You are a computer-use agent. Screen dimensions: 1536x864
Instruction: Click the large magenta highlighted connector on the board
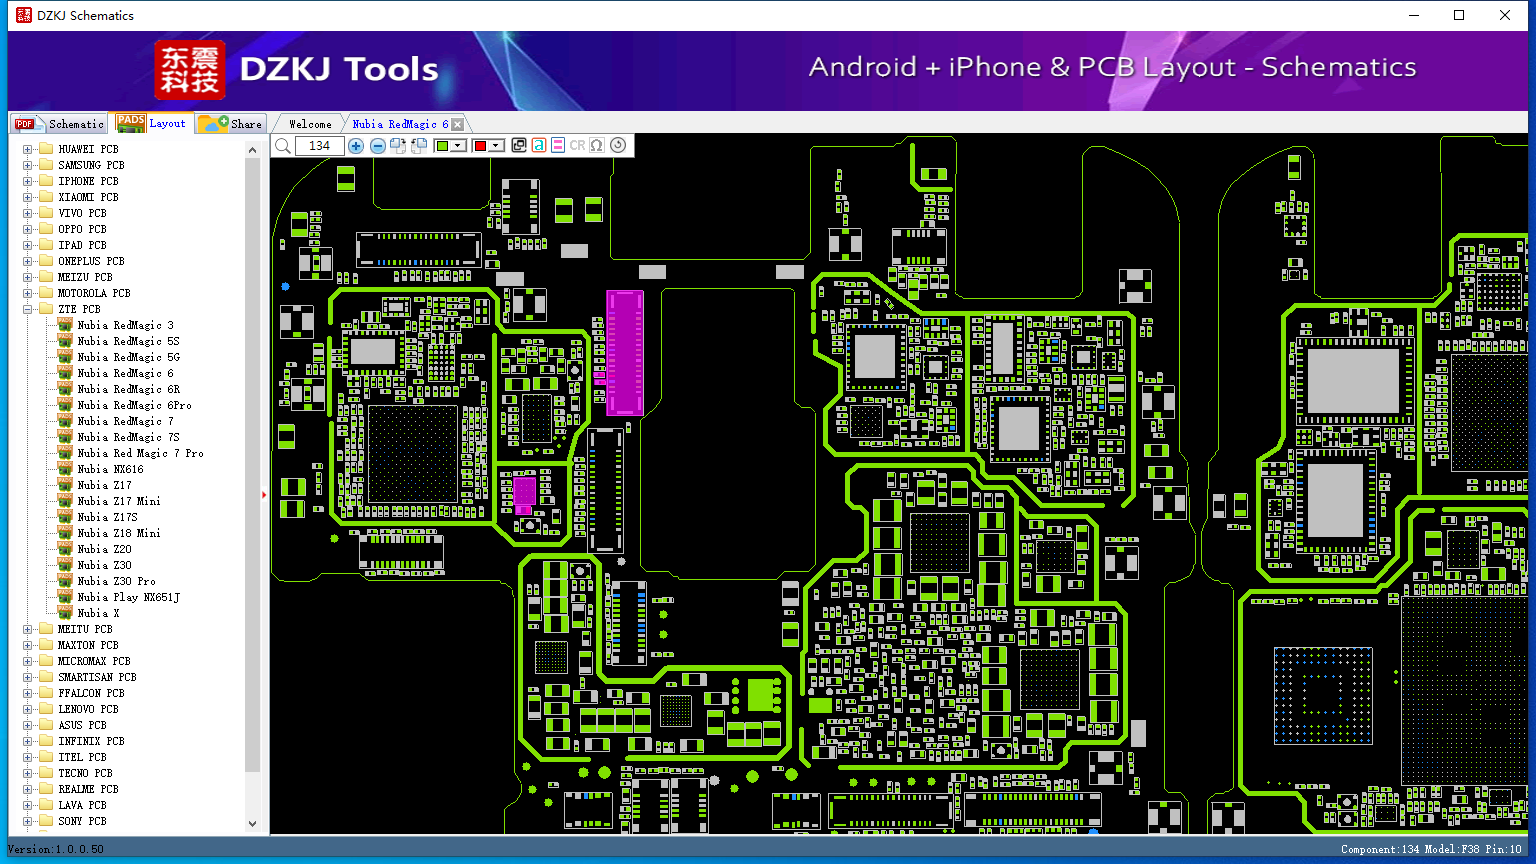(625, 352)
